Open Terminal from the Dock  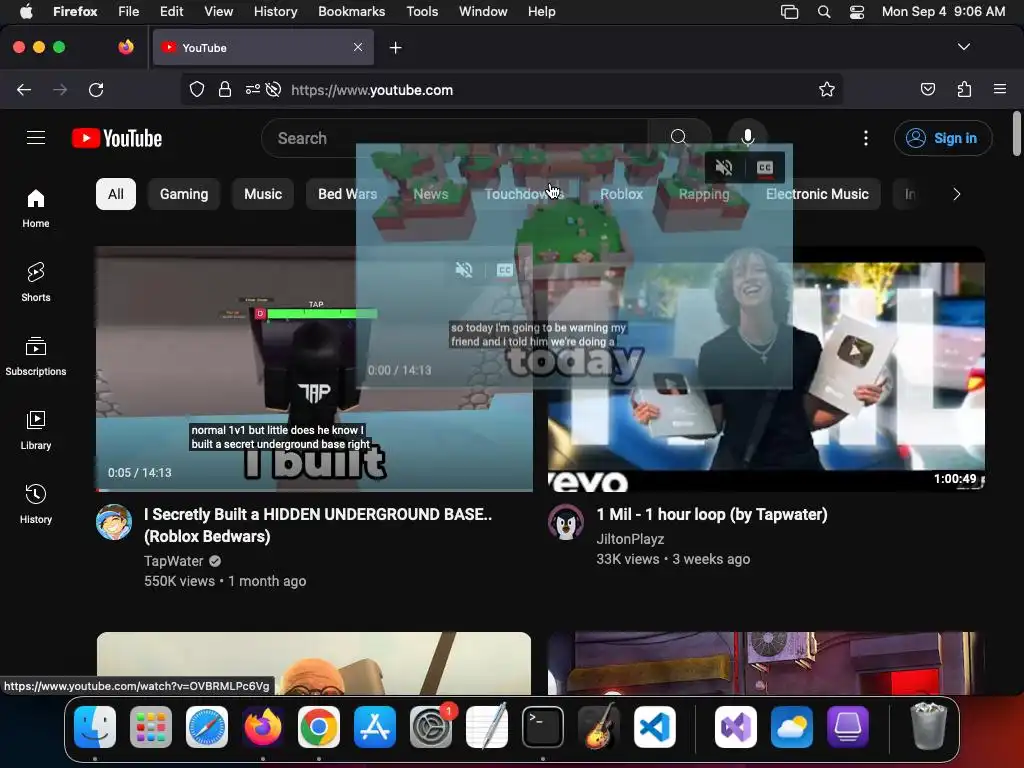pos(543,727)
